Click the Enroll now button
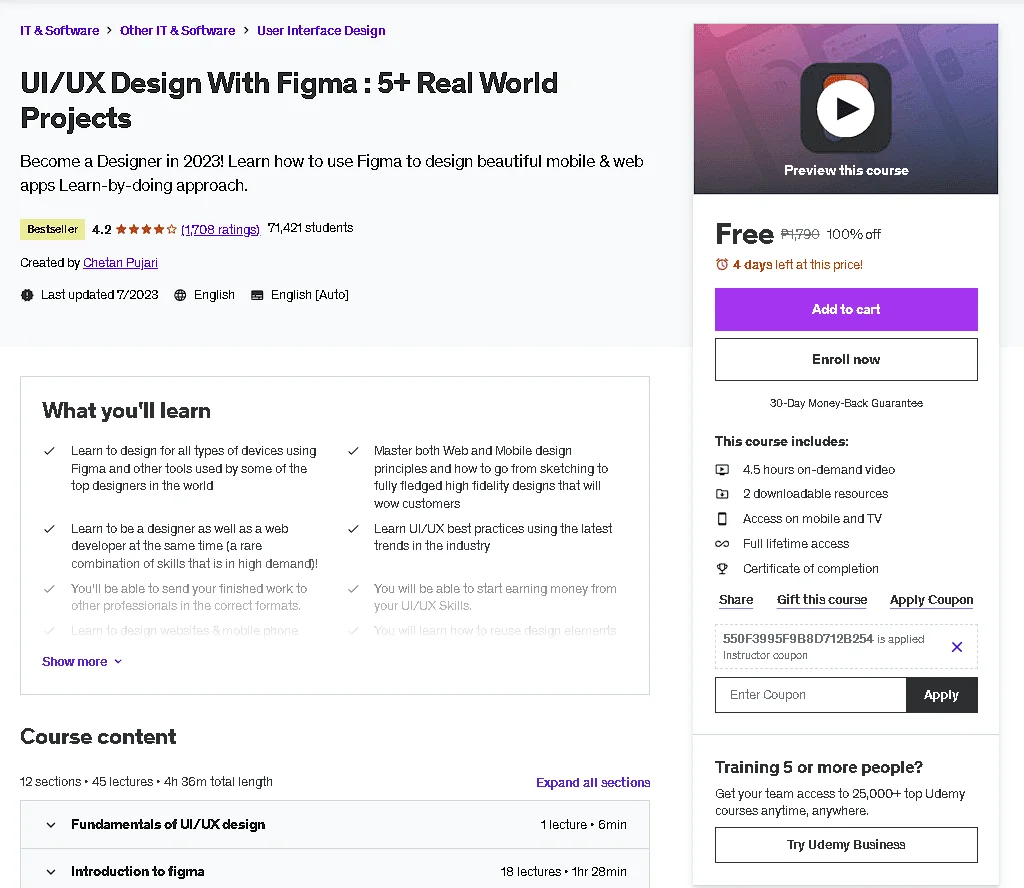 846,359
